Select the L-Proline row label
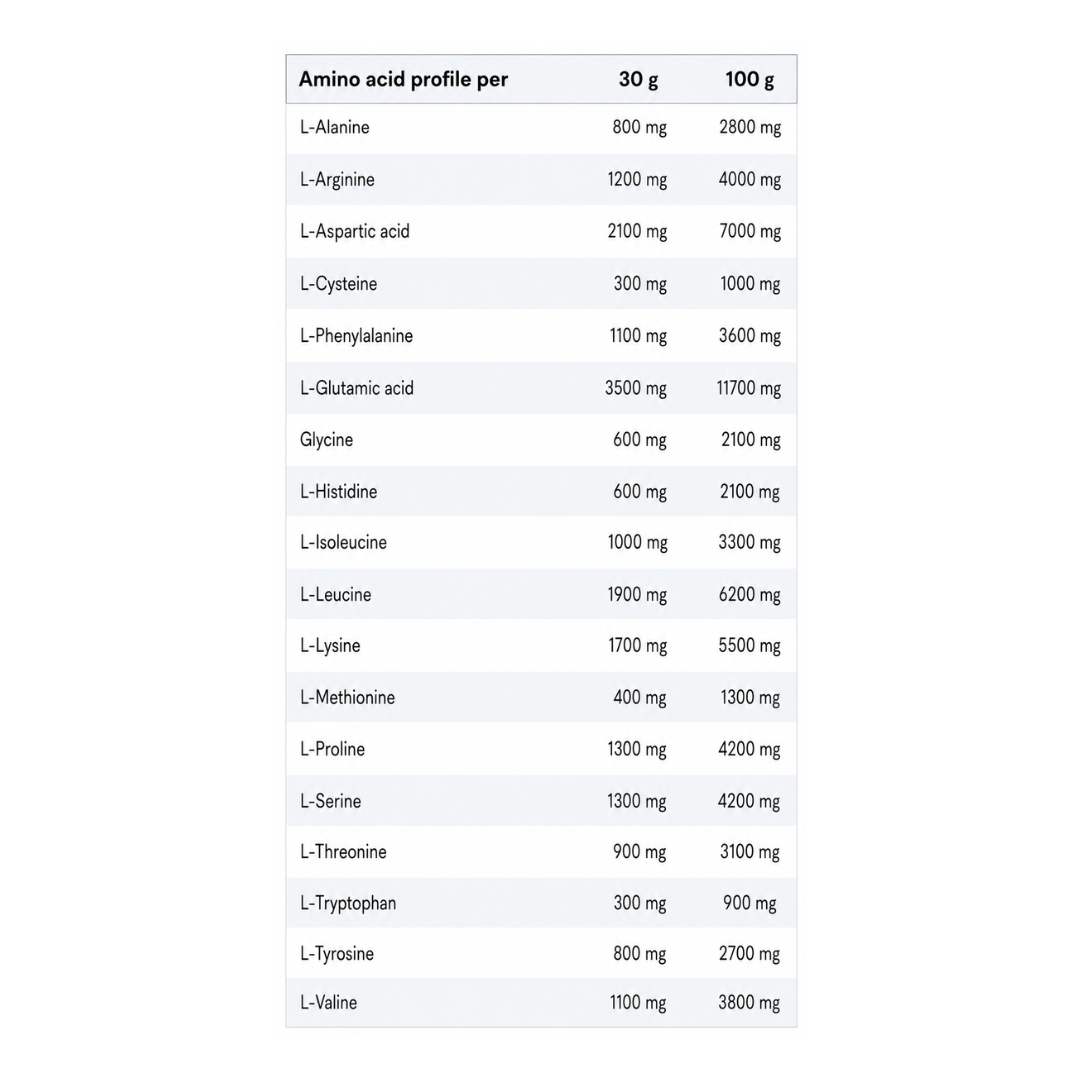The height and width of the screenshot is (1080, 1080). point(332,749)
